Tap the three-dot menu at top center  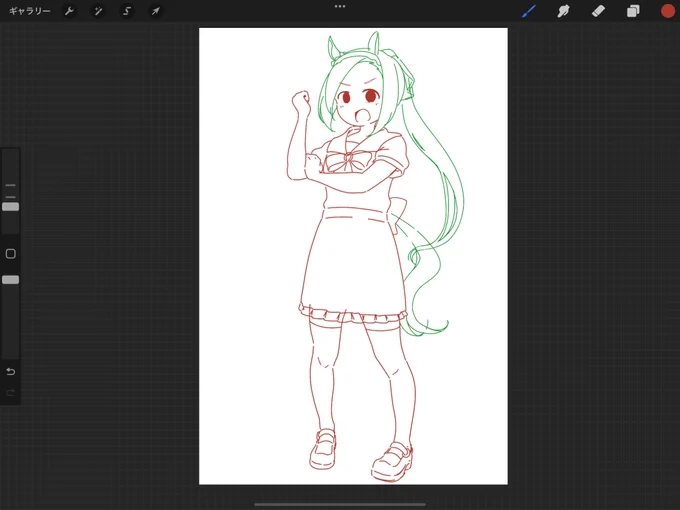[340, 7]
